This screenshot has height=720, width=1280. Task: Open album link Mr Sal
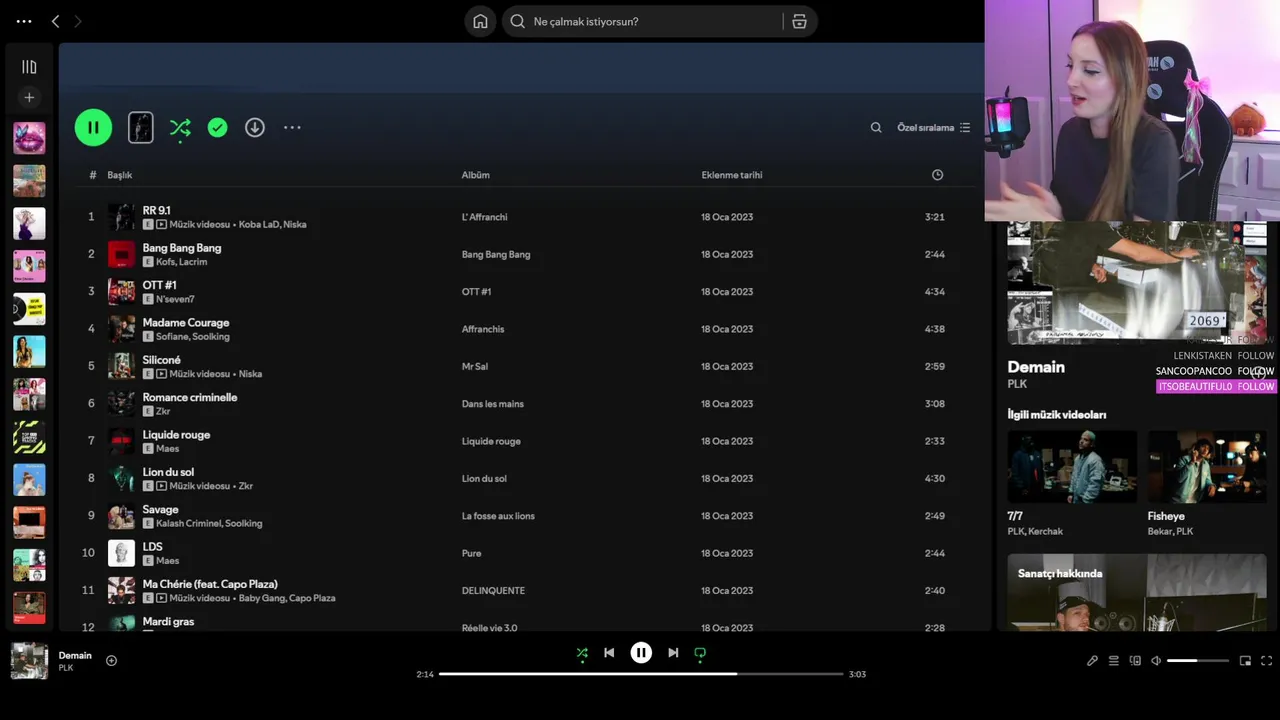click(475, 367)
